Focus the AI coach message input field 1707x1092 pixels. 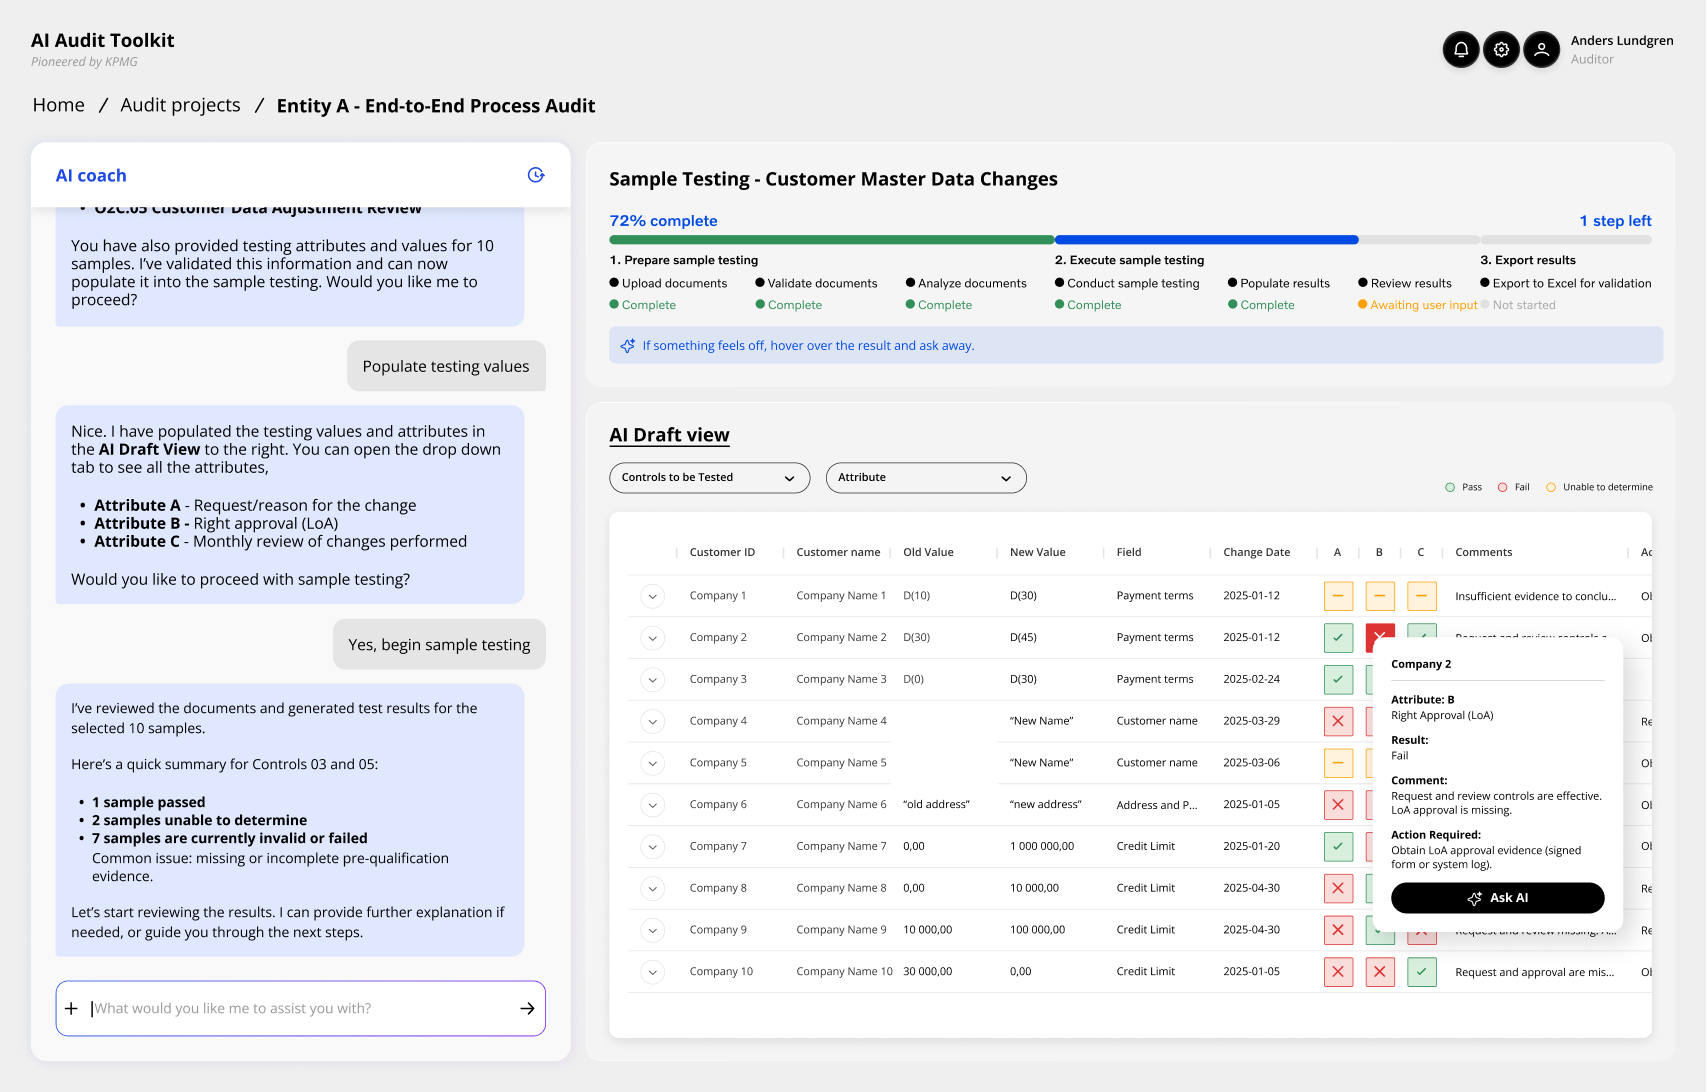click(x=300, y=1008)
